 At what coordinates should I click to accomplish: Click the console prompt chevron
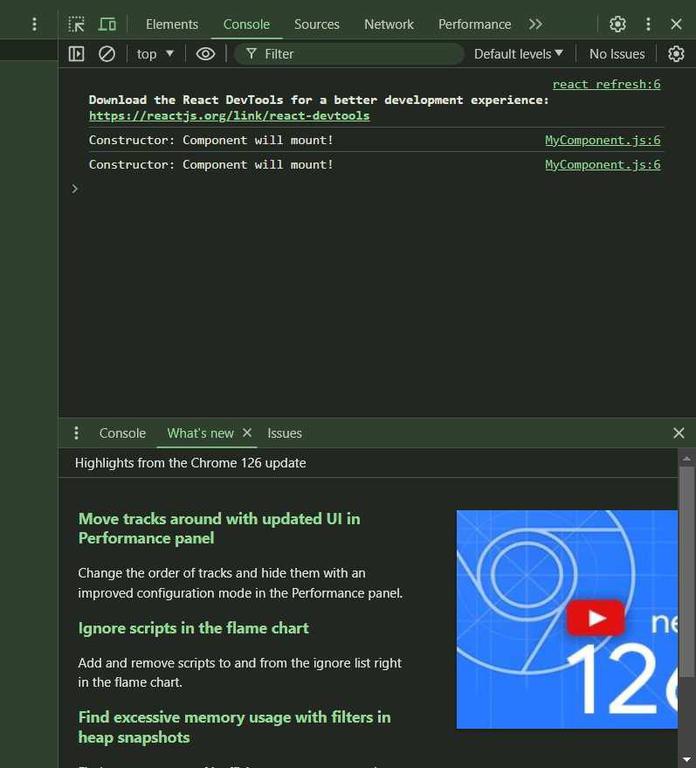click(x=74, y=189)
